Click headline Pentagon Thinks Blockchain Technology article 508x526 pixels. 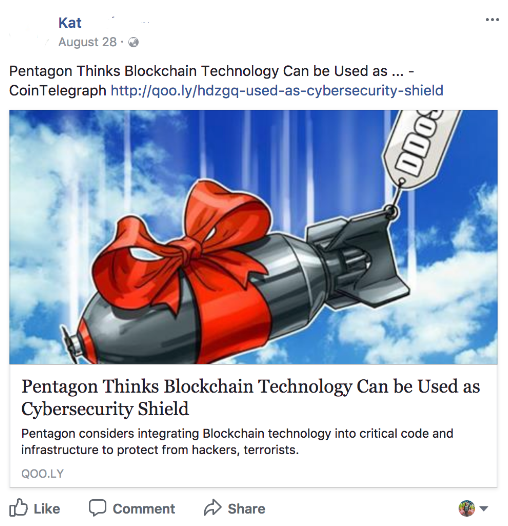(251, 397)
